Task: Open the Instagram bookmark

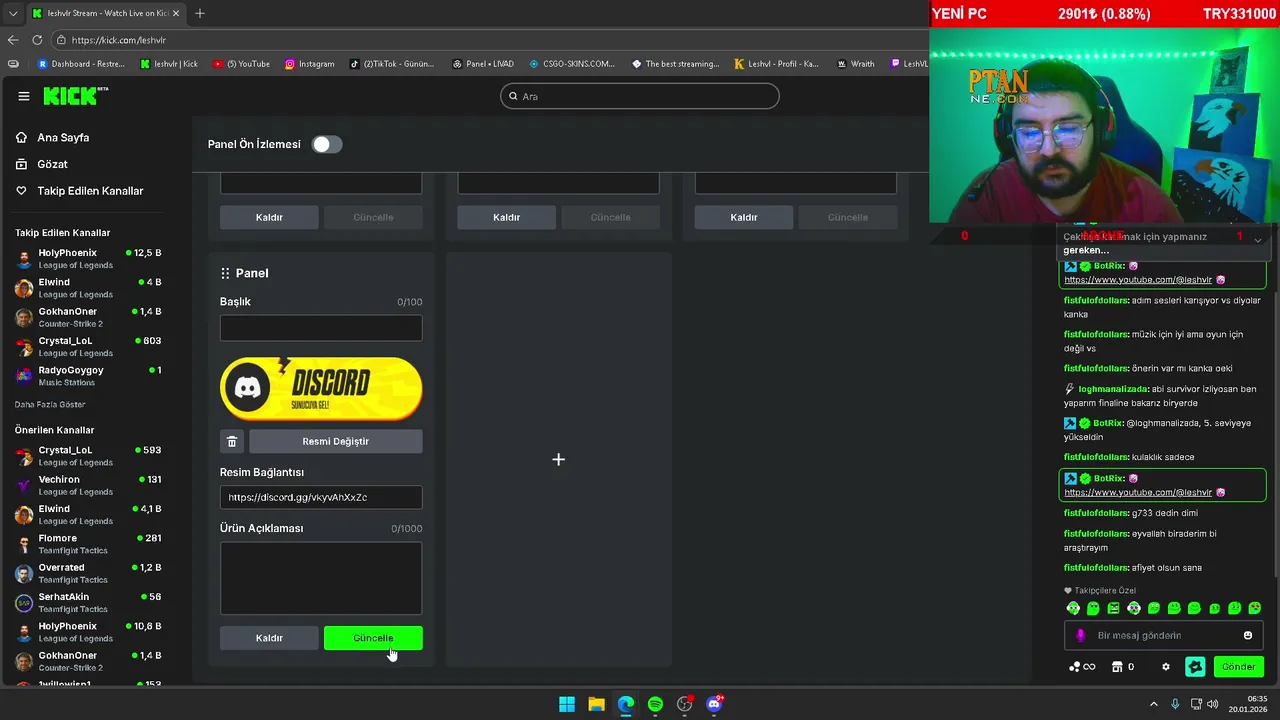Action: [x=309, y=64]
